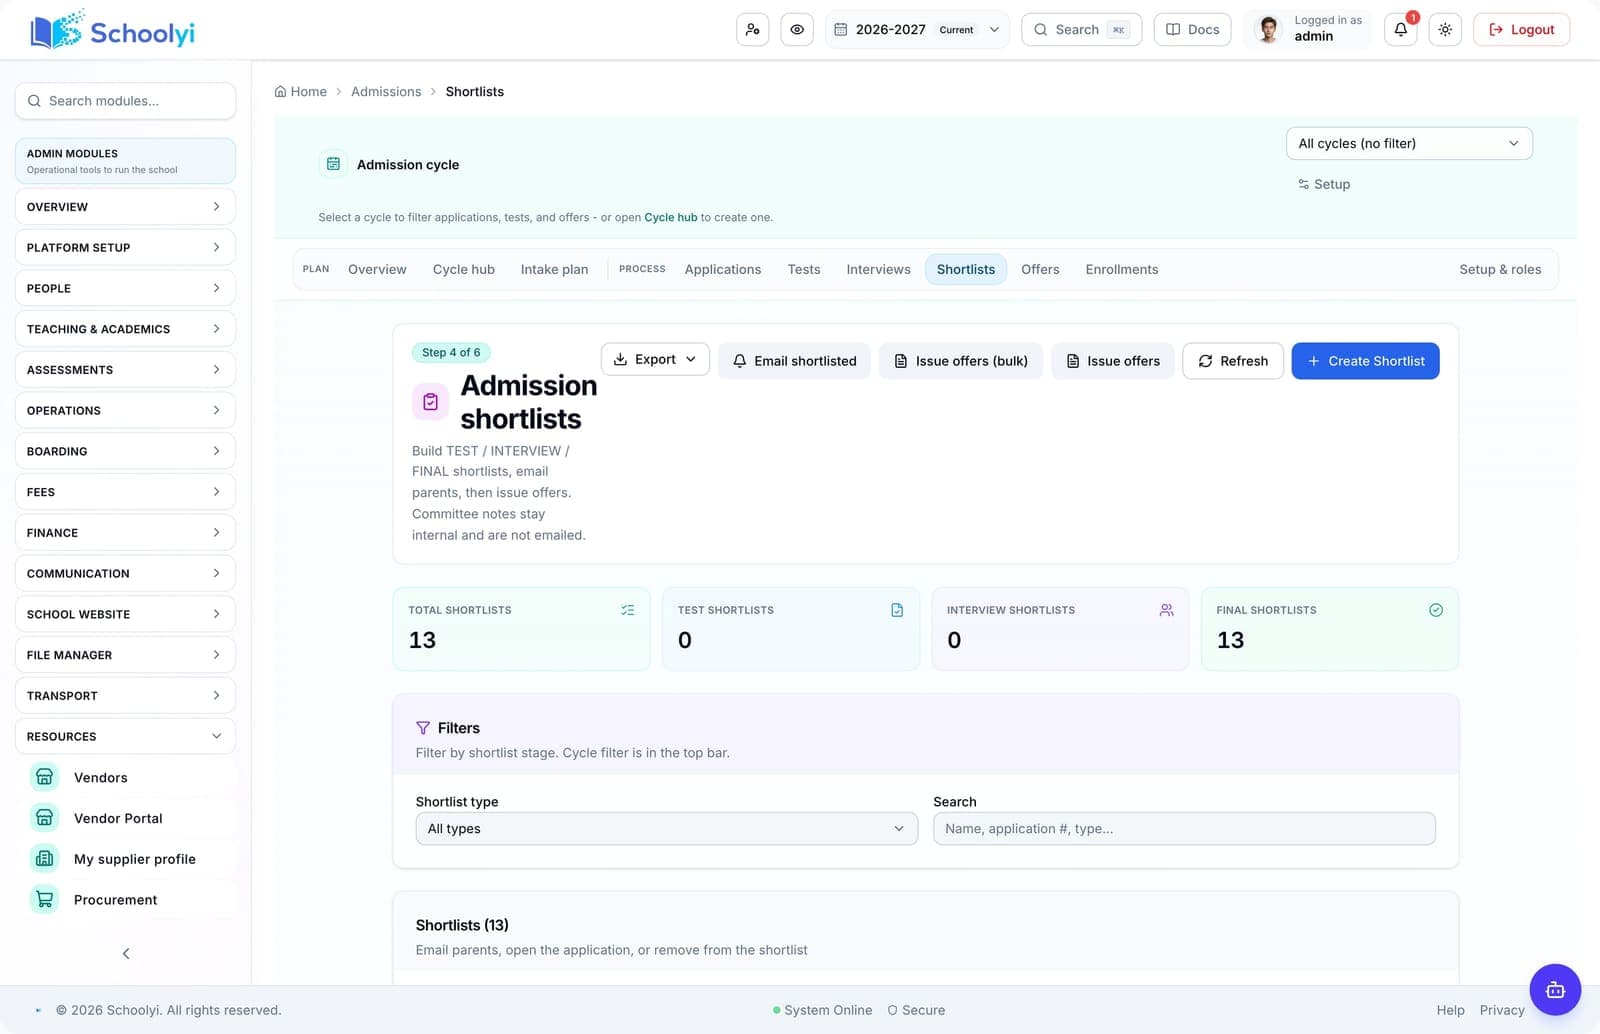This screenshot has height=1034, width=1600.
Task: Switch to the Offers tab
Action: click(1040, 269)
